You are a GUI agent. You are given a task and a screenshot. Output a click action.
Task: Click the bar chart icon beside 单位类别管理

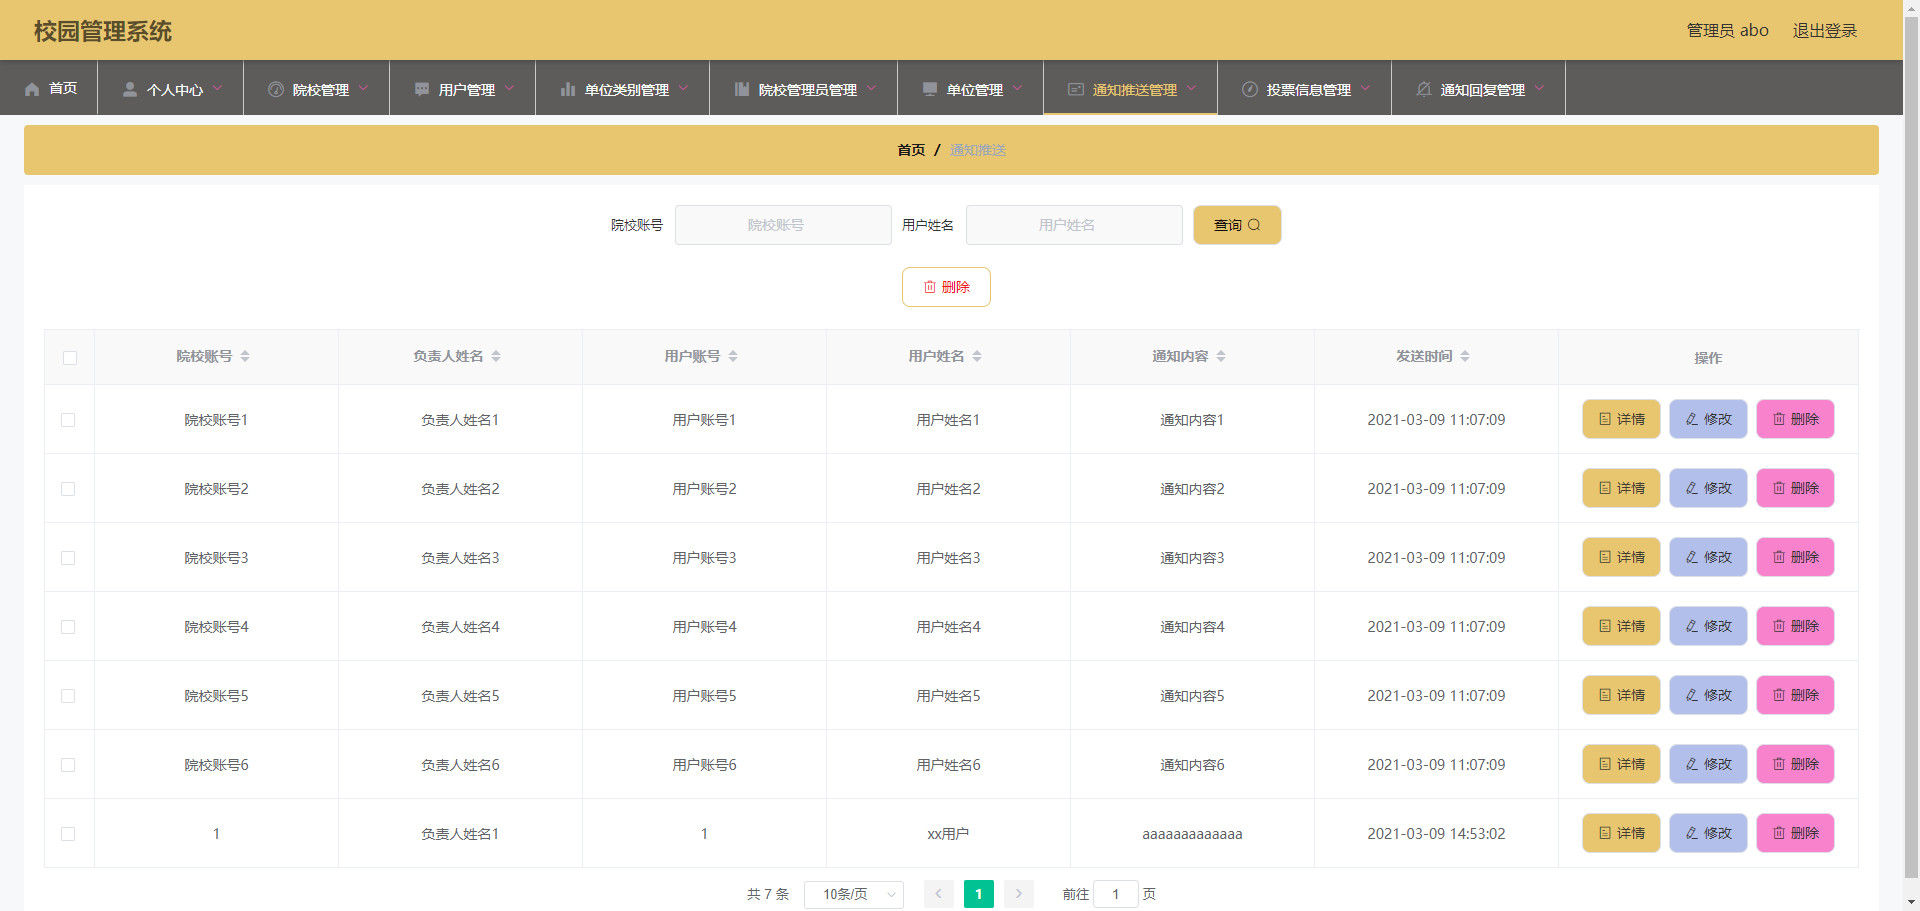click(x=568, y=89)
